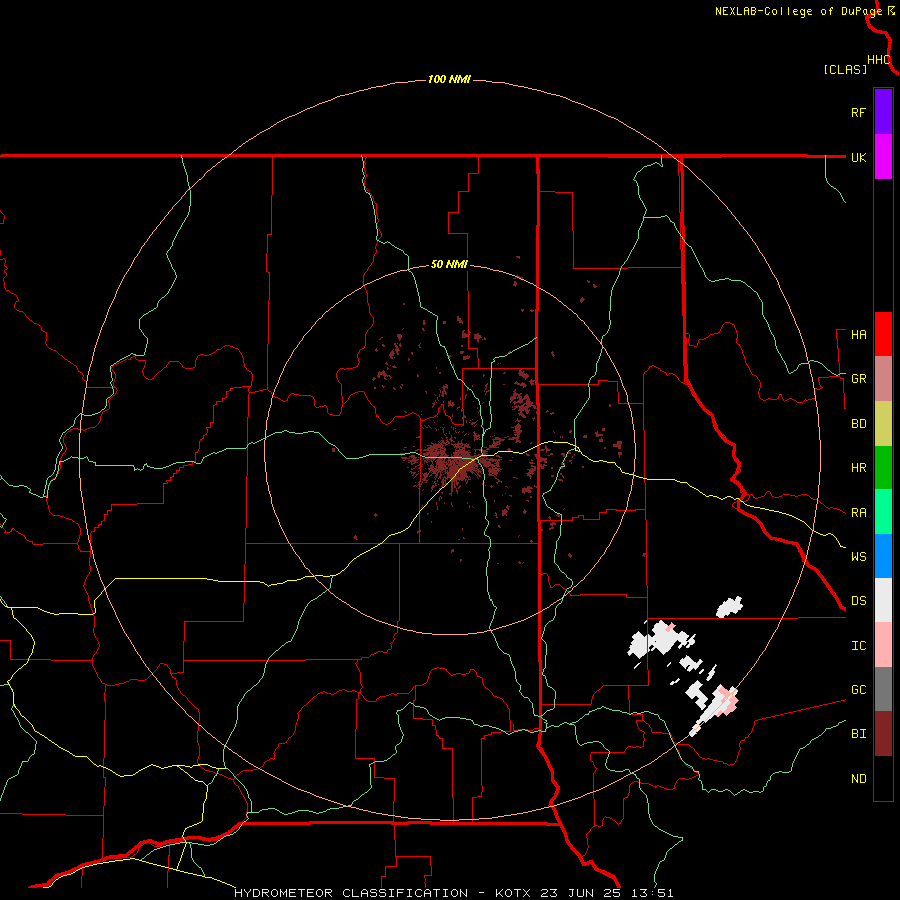
Task: Click the purple RF color swatch
Action: click(x=883, y=111)
